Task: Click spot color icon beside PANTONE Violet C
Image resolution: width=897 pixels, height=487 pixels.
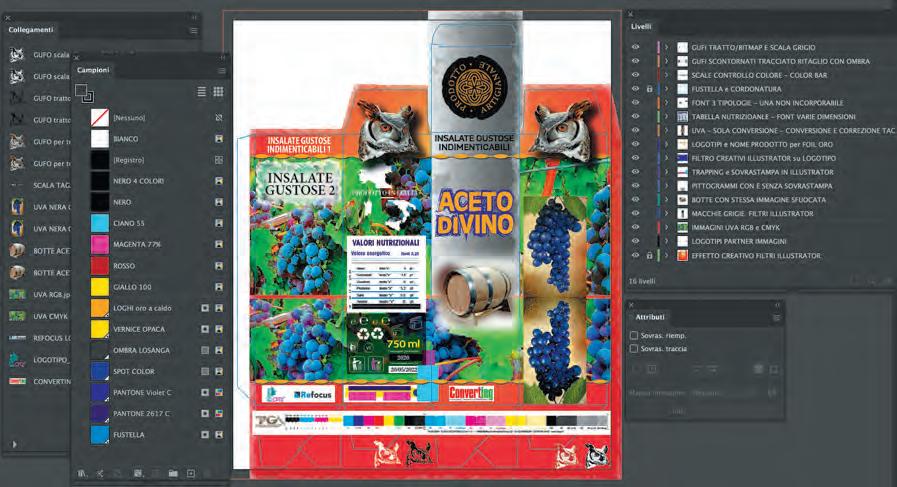Action: click(205, 393)
